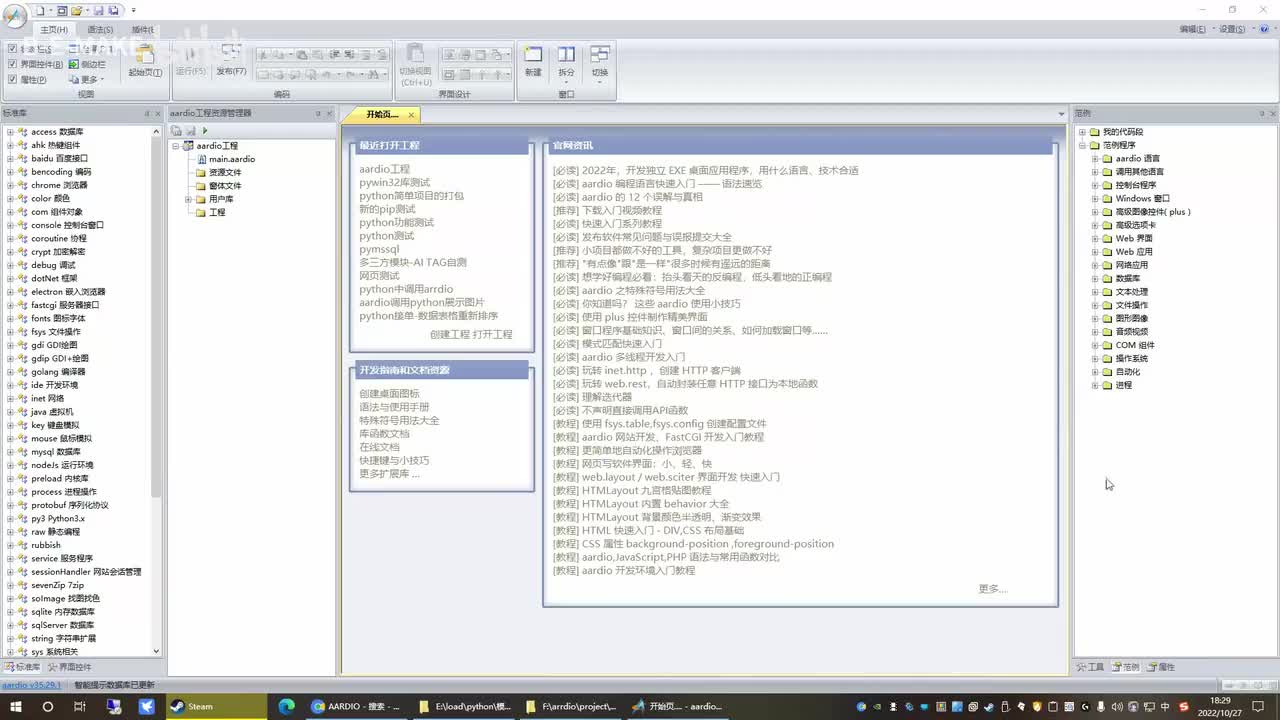Open the 编辑(E) menu
Screen dimensions: 1280x720
pyautogui.click(x=1194, y=29)
